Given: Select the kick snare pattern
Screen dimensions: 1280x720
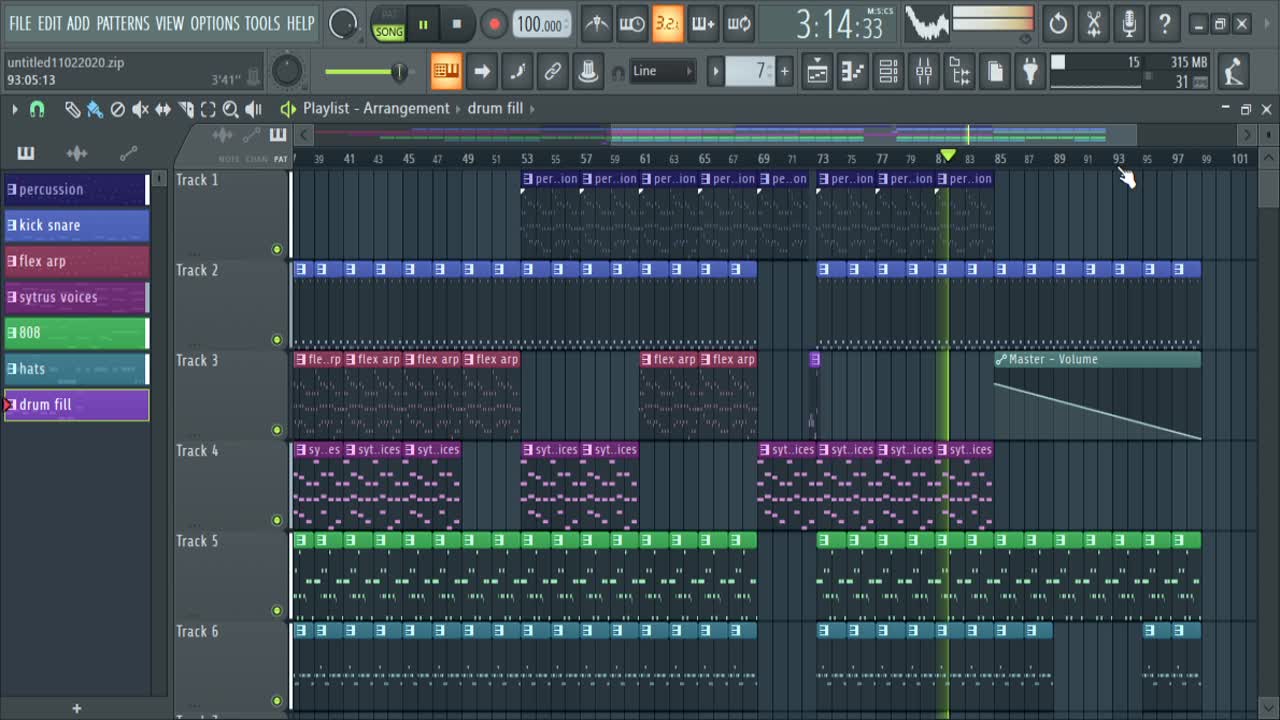Looking at the screenshot, I should pos(77,225).
